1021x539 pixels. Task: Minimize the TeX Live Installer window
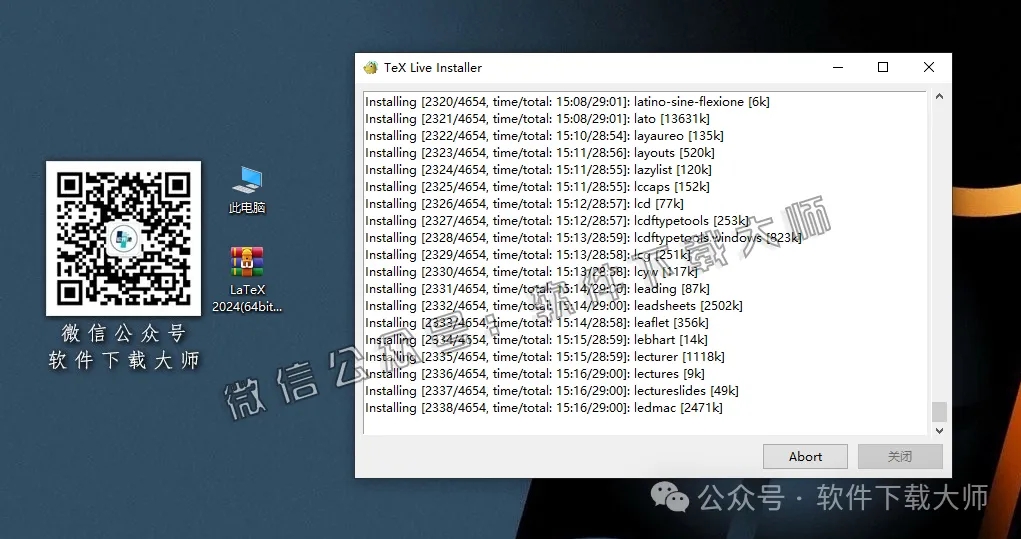coord(837,68)
